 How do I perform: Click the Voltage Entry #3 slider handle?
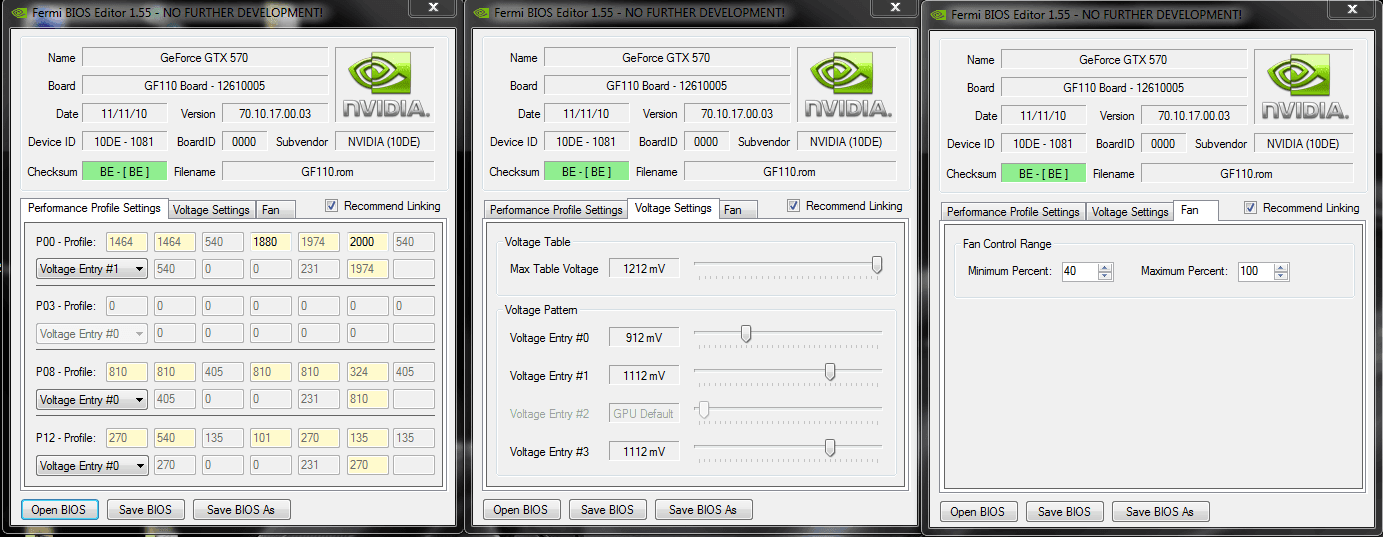coord(830,448)
